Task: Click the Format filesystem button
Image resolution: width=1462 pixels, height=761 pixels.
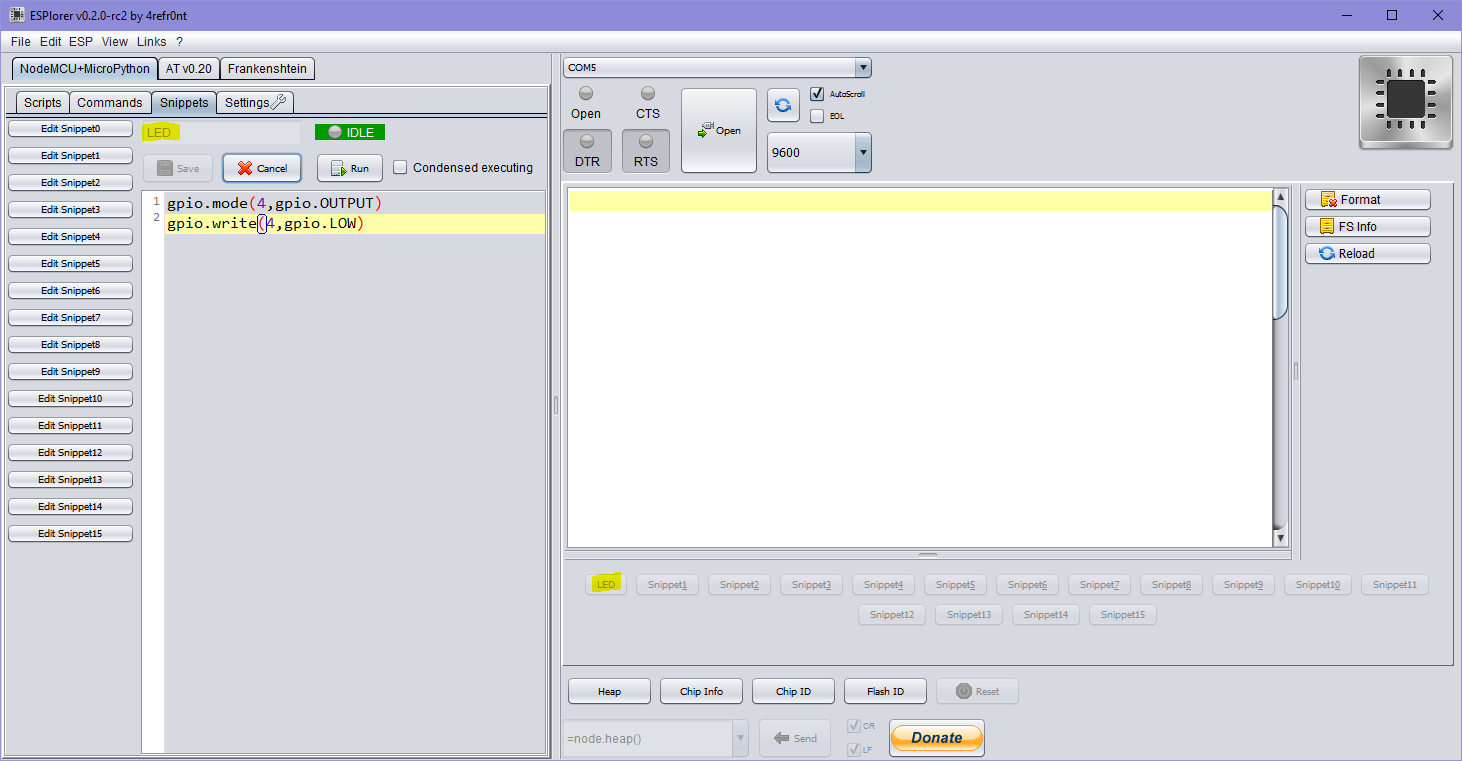Action: pos(1367,200)
